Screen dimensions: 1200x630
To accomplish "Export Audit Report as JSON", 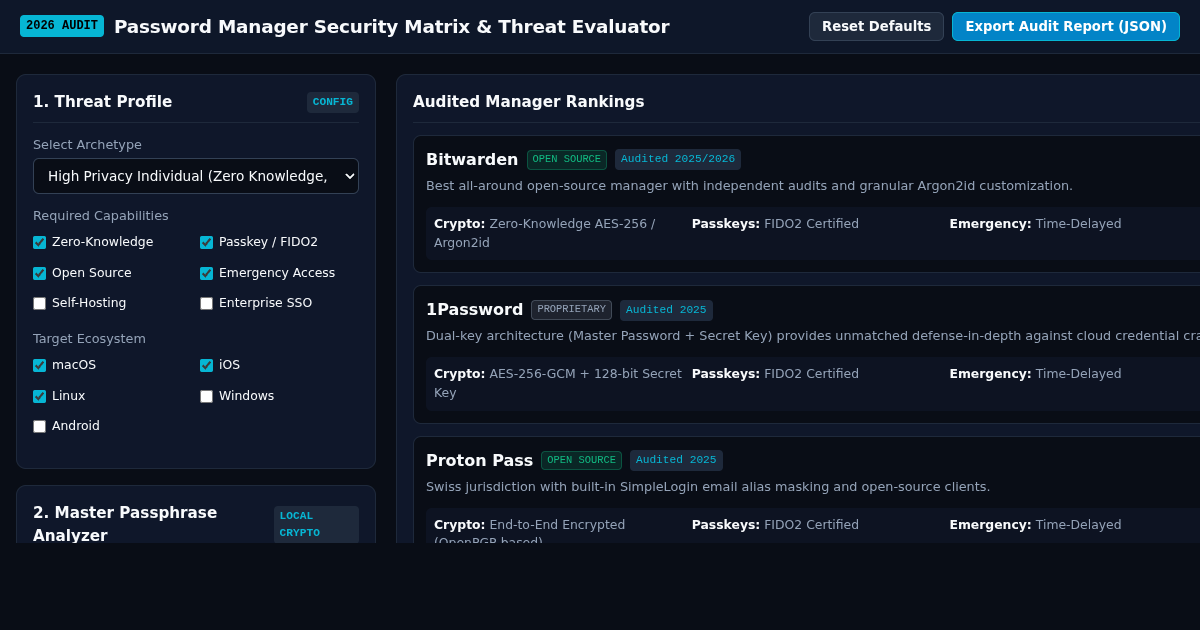I will coord(1065,26).
